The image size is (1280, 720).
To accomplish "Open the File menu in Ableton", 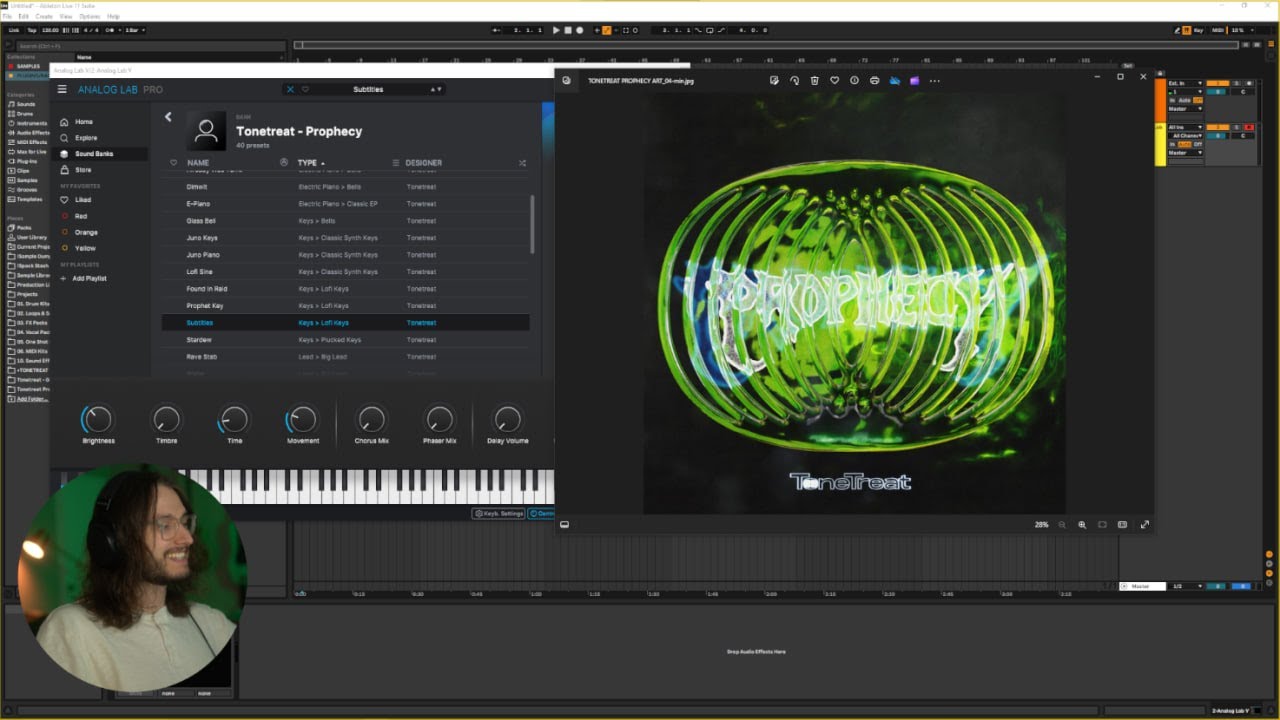I will (x=8, y=17).
